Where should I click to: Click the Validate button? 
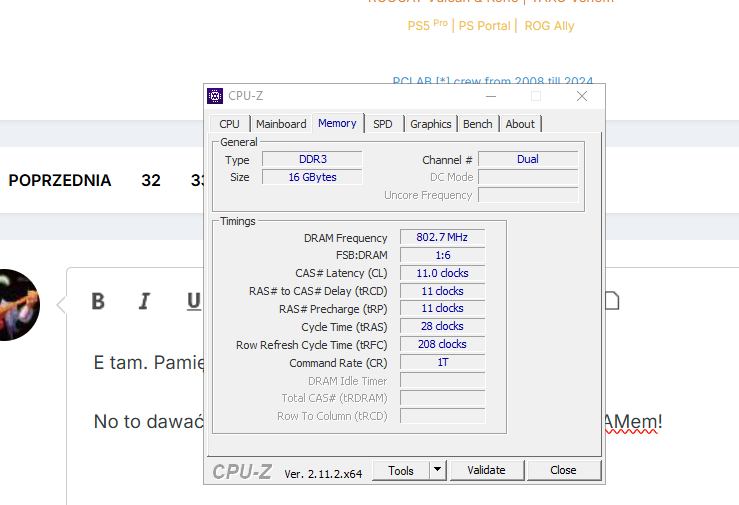pos(486,470)
